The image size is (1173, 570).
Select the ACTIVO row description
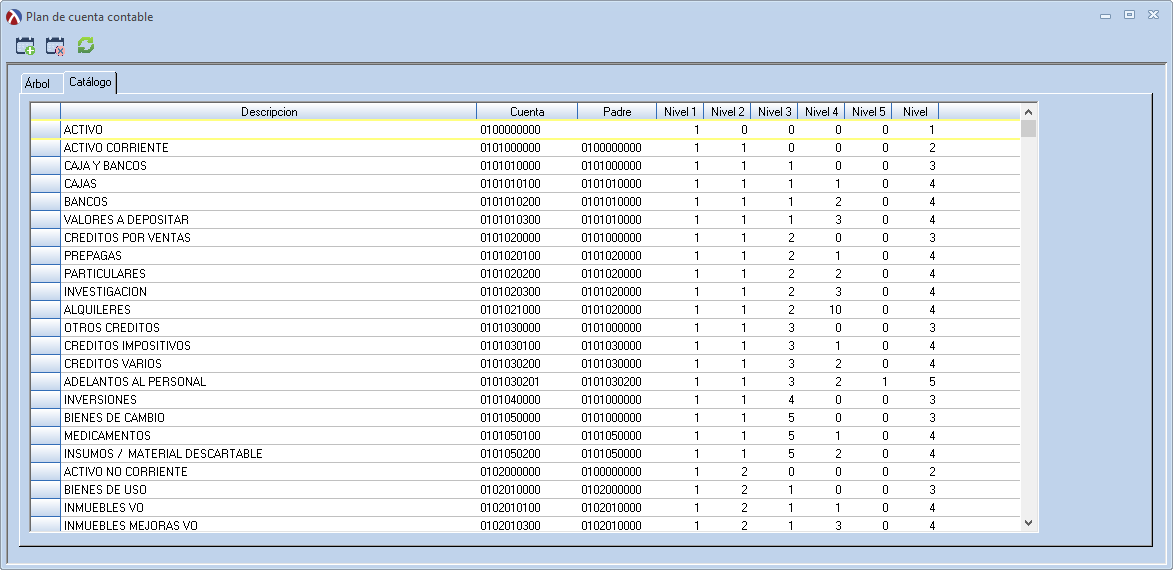coord(83,129)
